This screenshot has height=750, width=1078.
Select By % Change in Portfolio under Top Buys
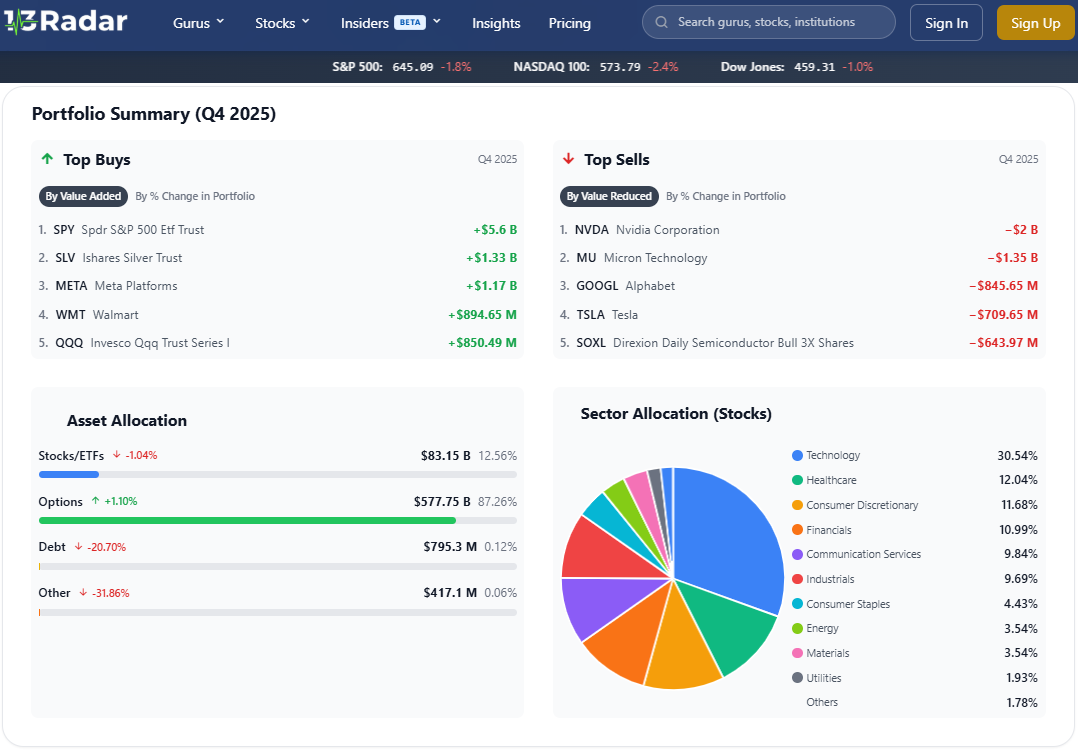coord(195,196)
